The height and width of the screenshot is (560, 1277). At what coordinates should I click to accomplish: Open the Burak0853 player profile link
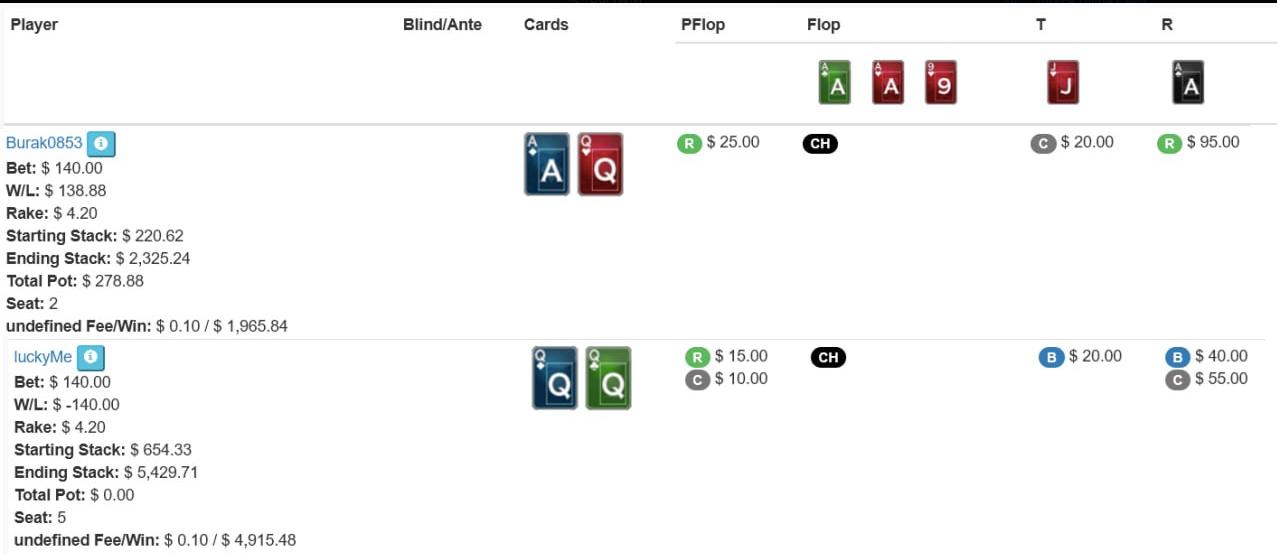coord(44,143)
